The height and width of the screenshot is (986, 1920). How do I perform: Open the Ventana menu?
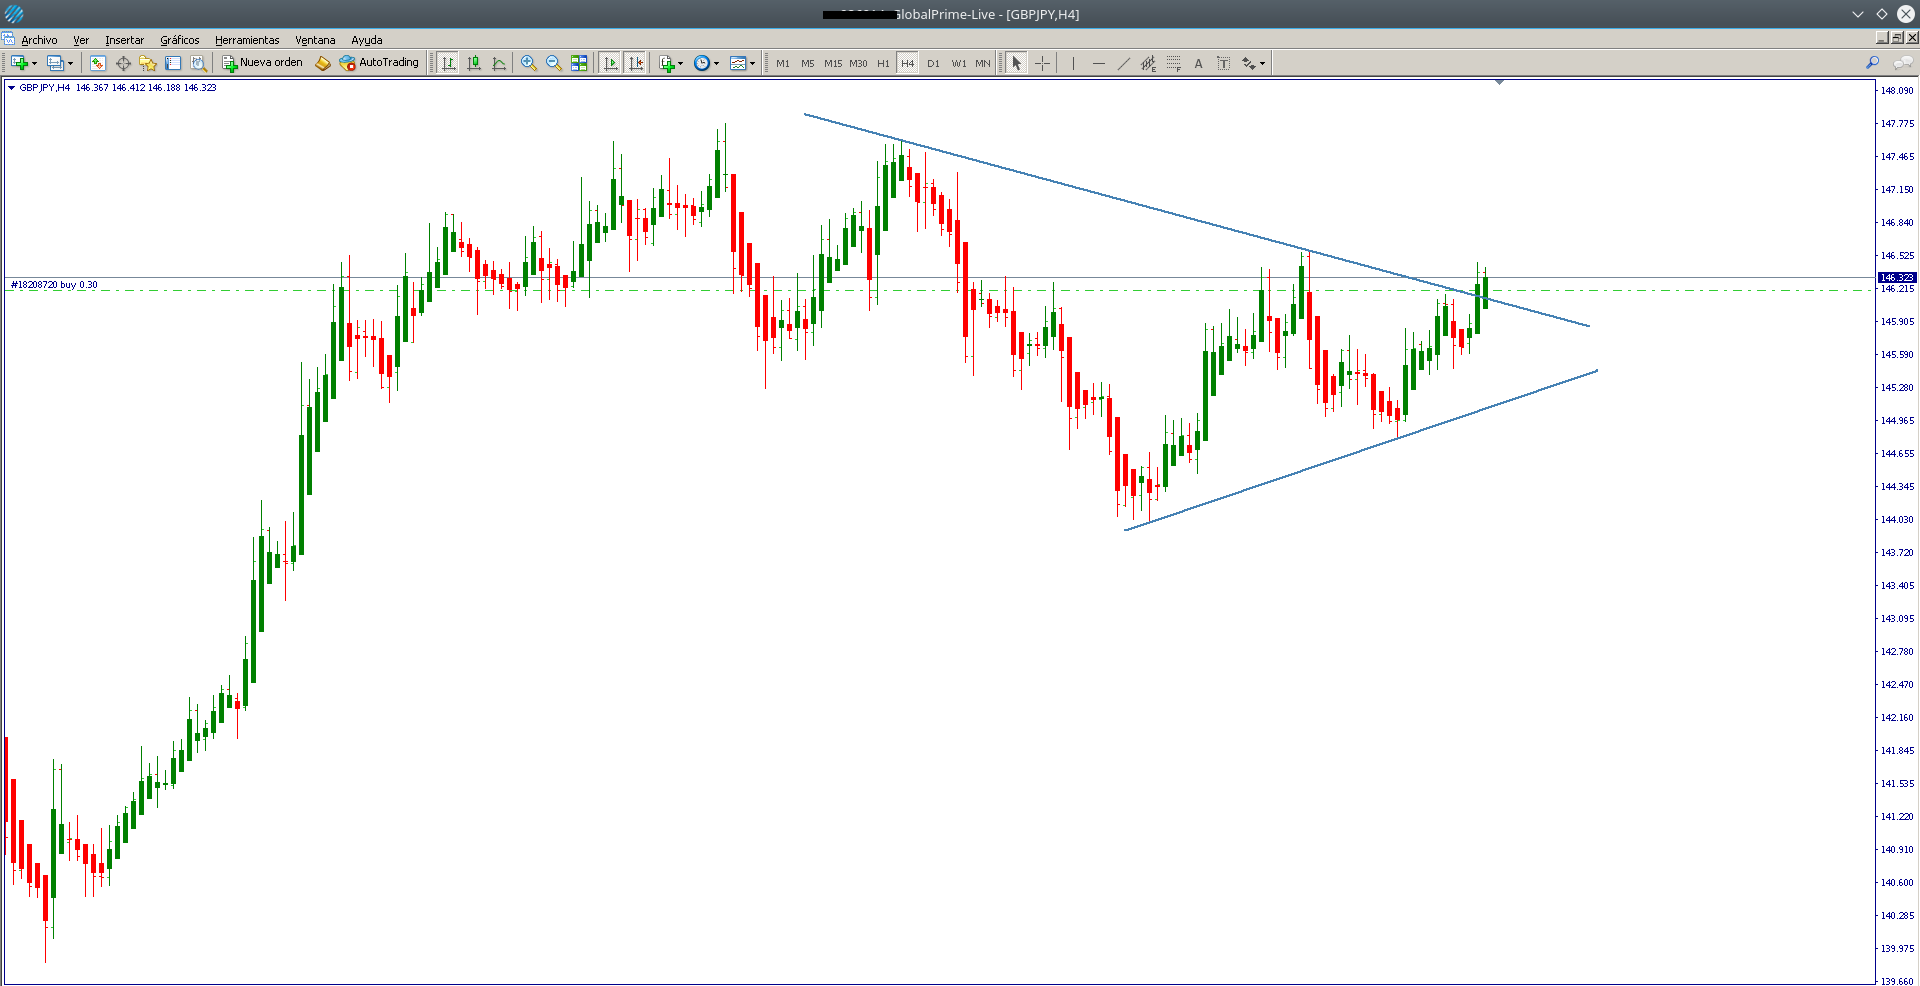[315, 40]
